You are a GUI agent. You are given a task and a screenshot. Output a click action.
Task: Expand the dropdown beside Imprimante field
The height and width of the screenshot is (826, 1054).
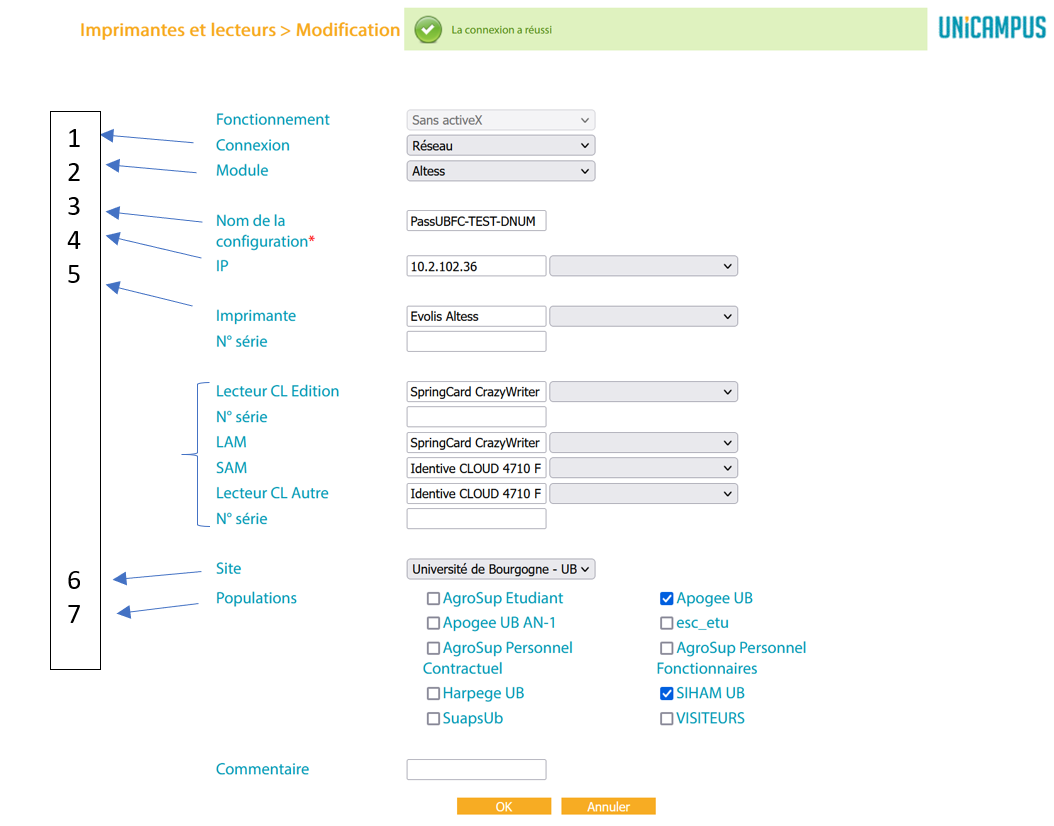[643, 317]
